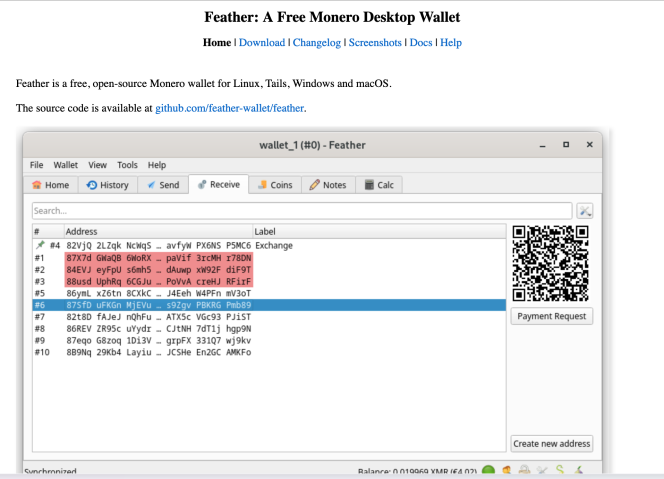Click the wallet lock icon in status bar

tap(525, 470)
